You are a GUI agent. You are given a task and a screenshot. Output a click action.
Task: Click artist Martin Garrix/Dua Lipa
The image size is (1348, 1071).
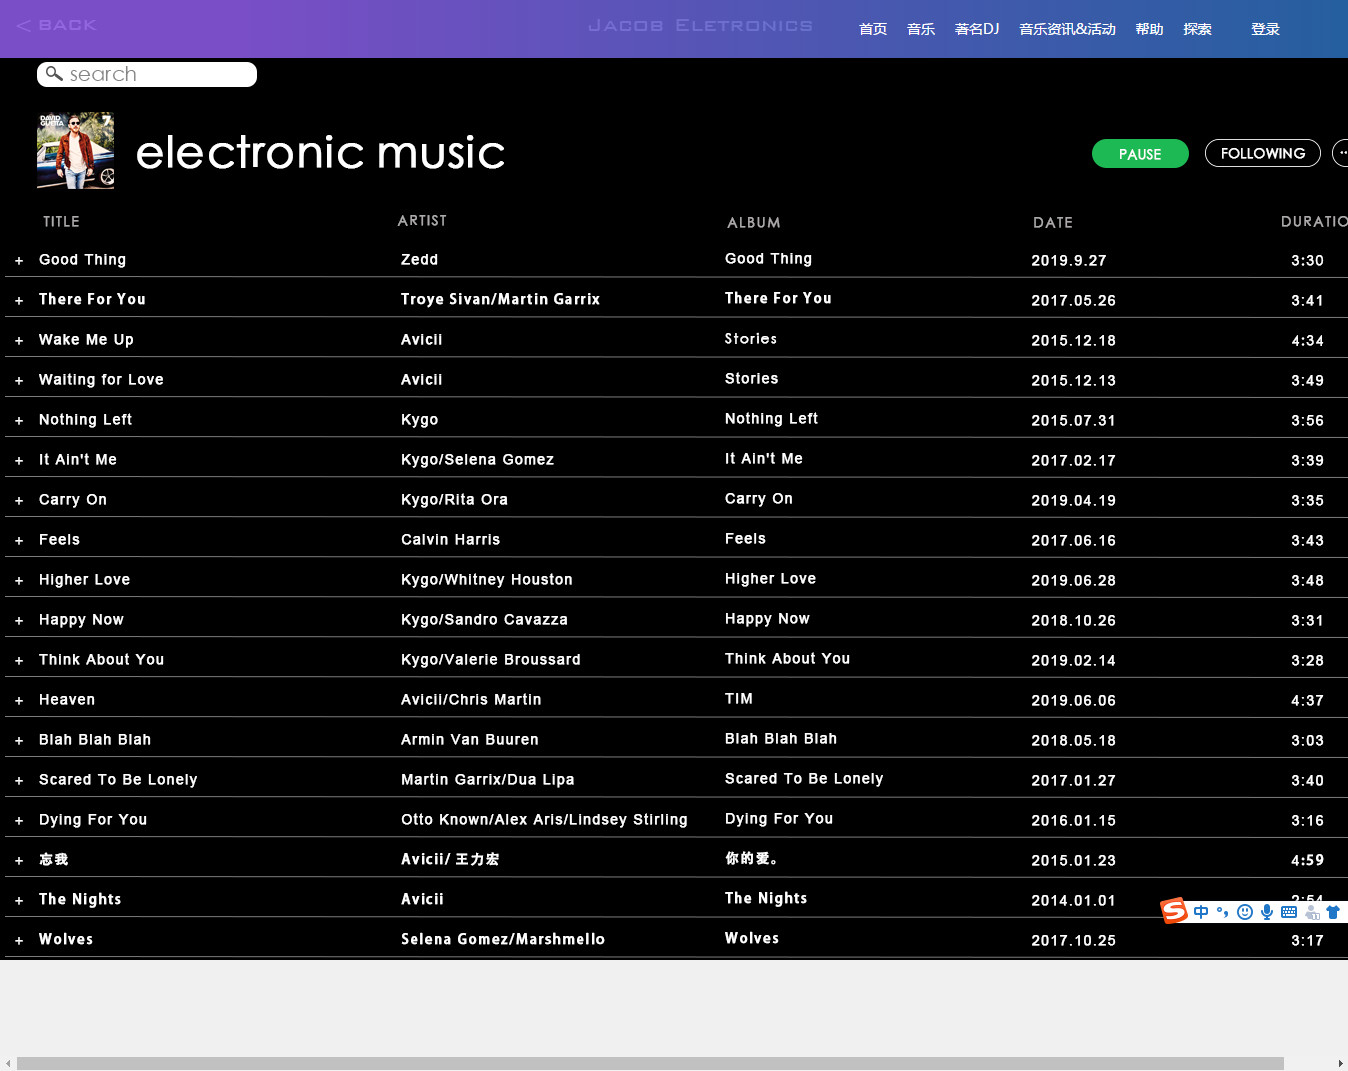(x=488, y=780)
